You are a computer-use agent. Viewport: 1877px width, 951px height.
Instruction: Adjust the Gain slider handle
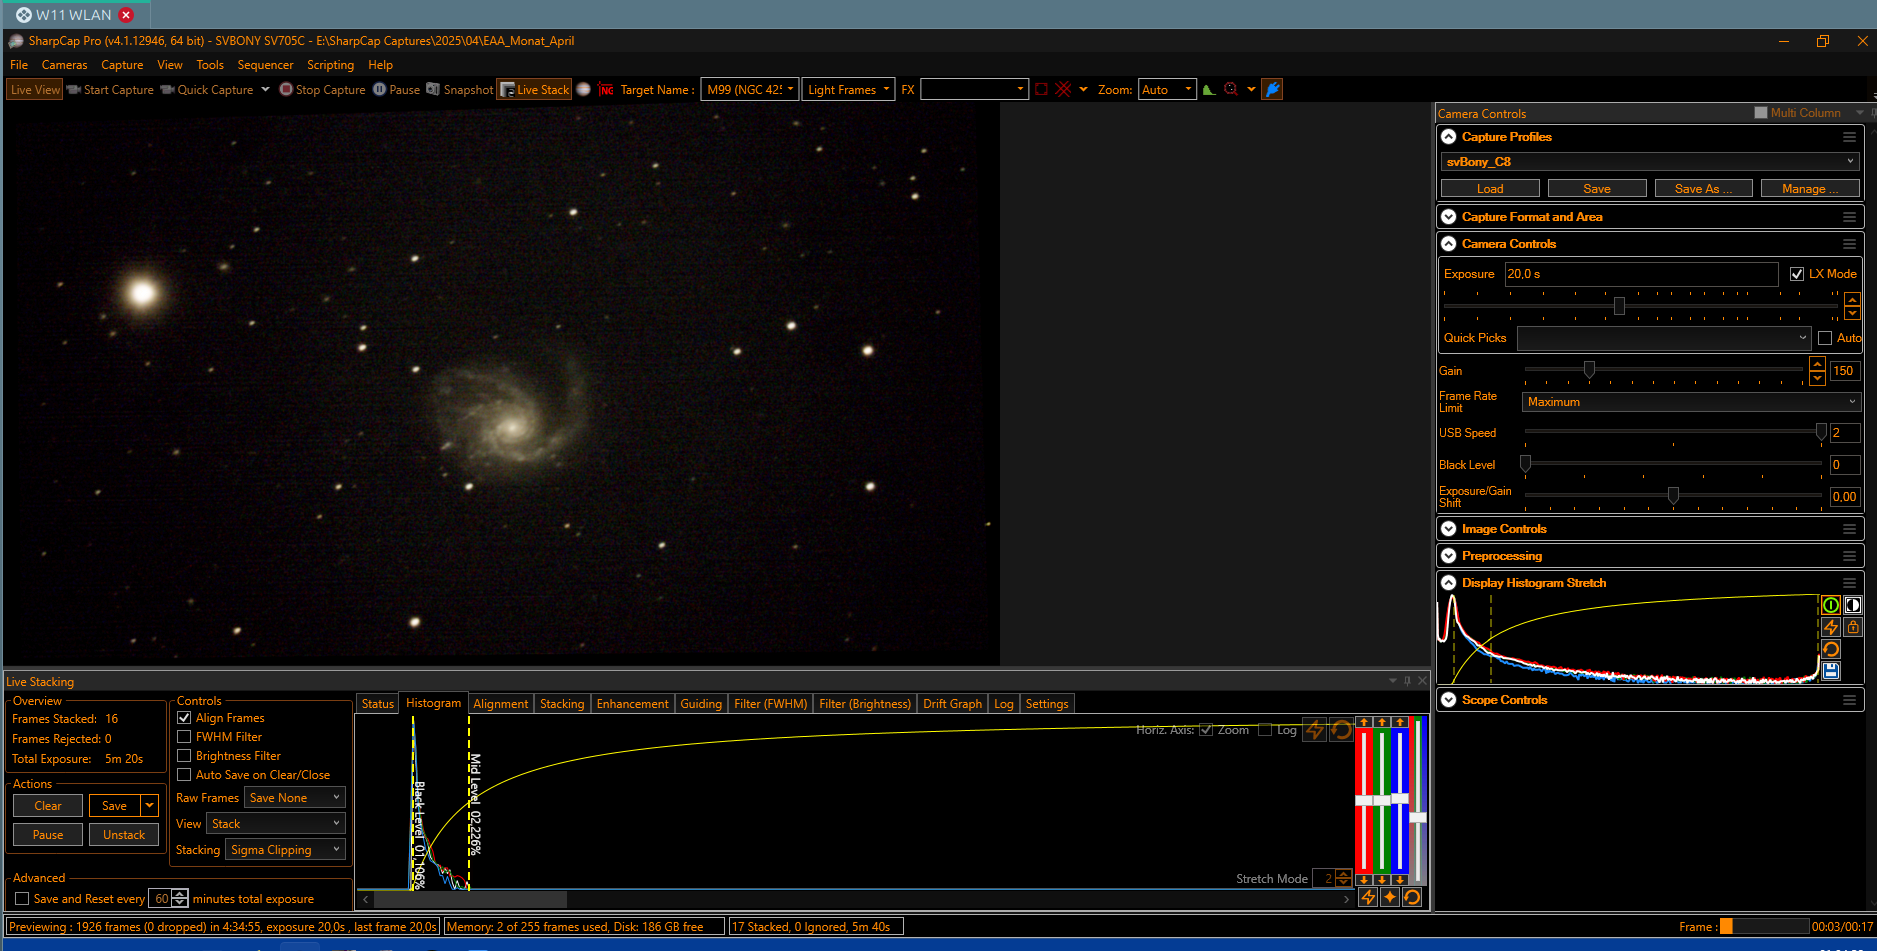point(1589,370)
